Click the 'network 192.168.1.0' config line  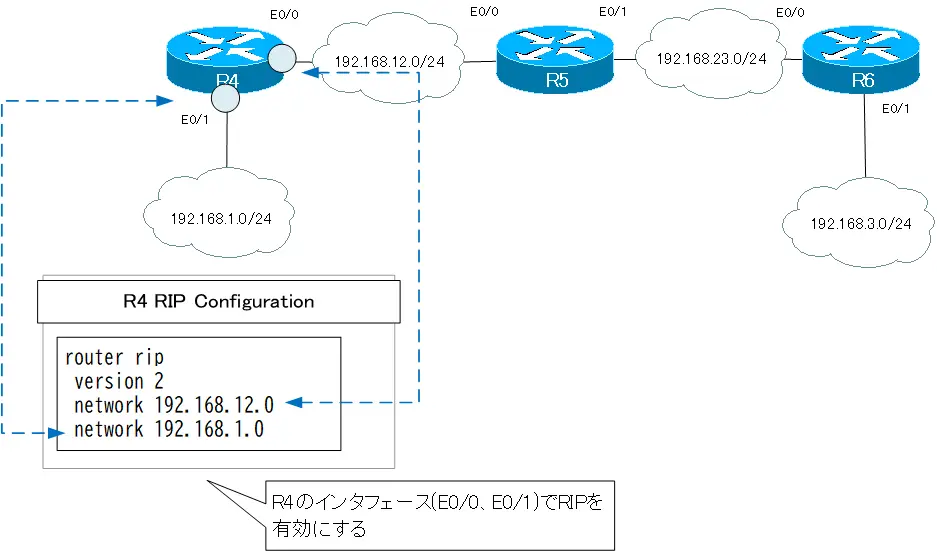169,429
